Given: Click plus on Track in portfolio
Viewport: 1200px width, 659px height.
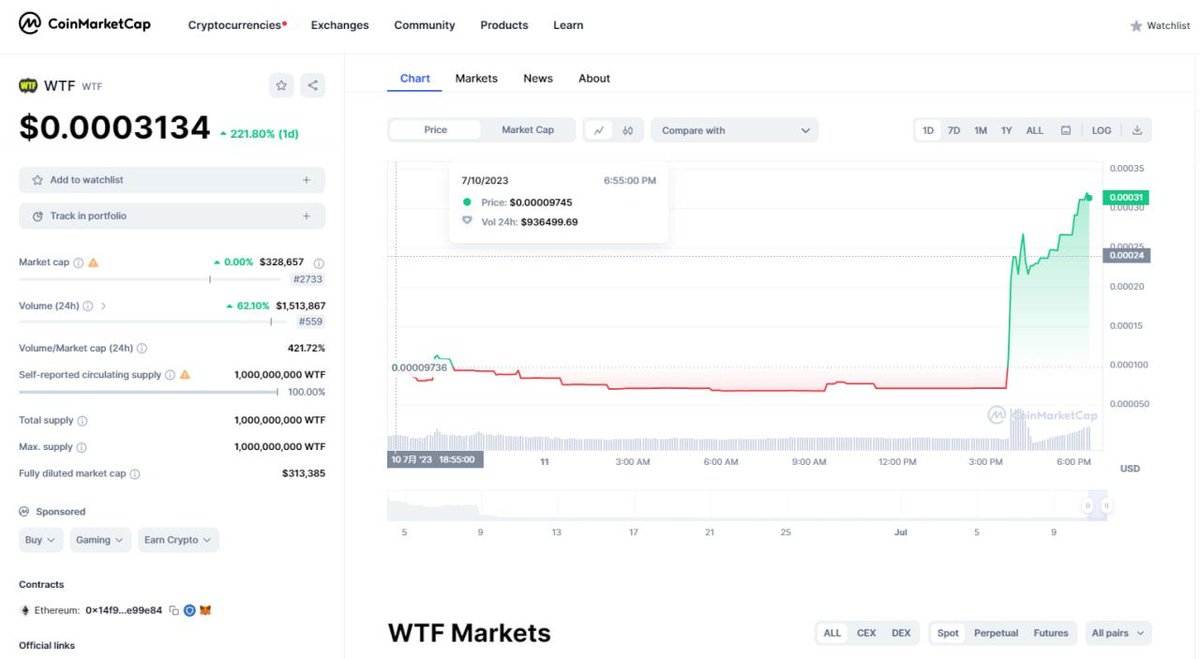Looking at the screenshot, I should point(306,216).
